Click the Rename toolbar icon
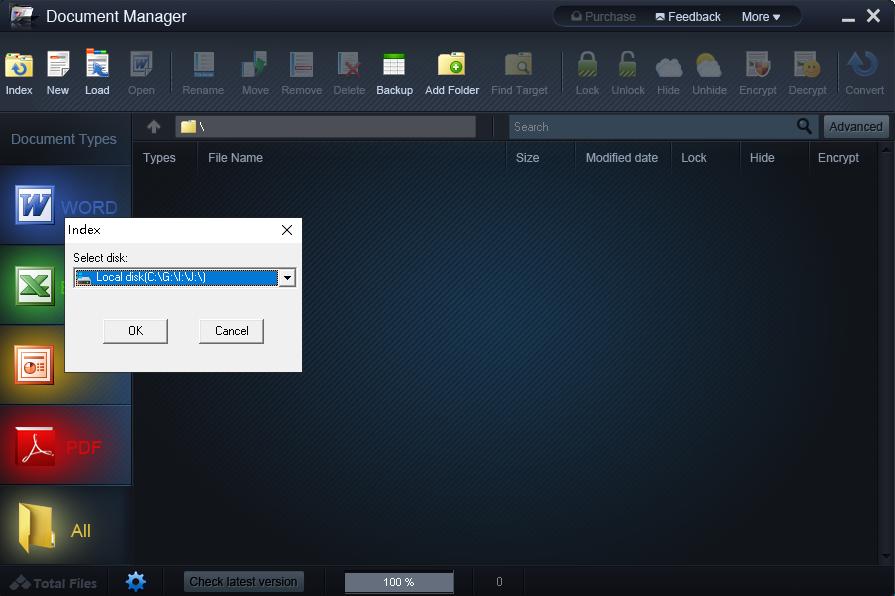 [x=203, y=73]
